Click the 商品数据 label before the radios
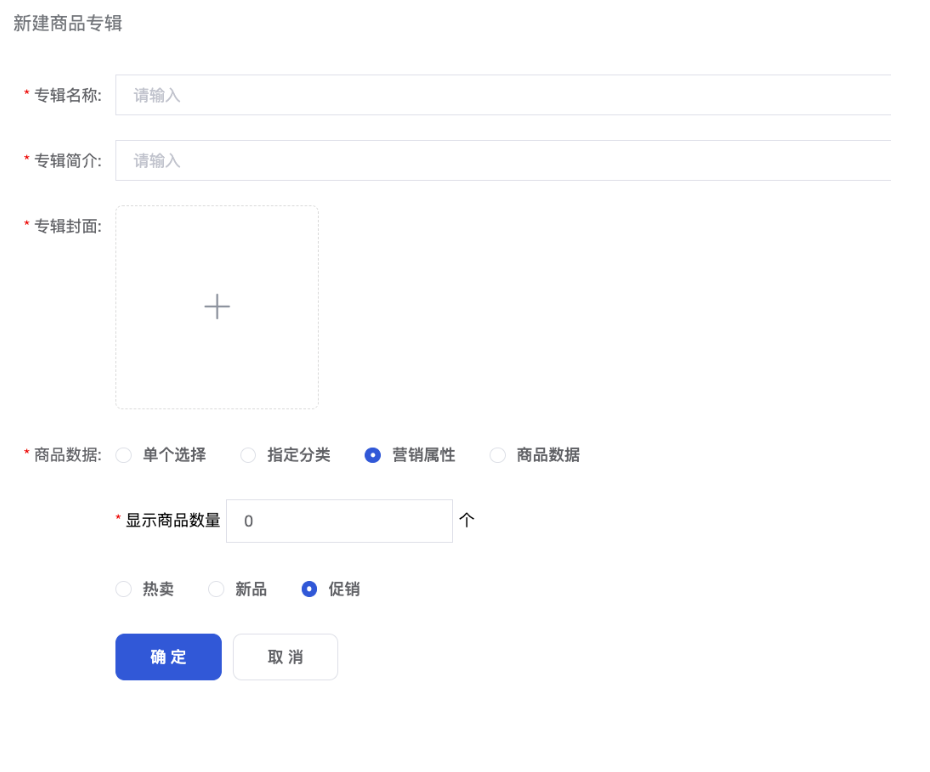Screen dimensions: 930x772 pyautogui.click(x=67, y=456)
